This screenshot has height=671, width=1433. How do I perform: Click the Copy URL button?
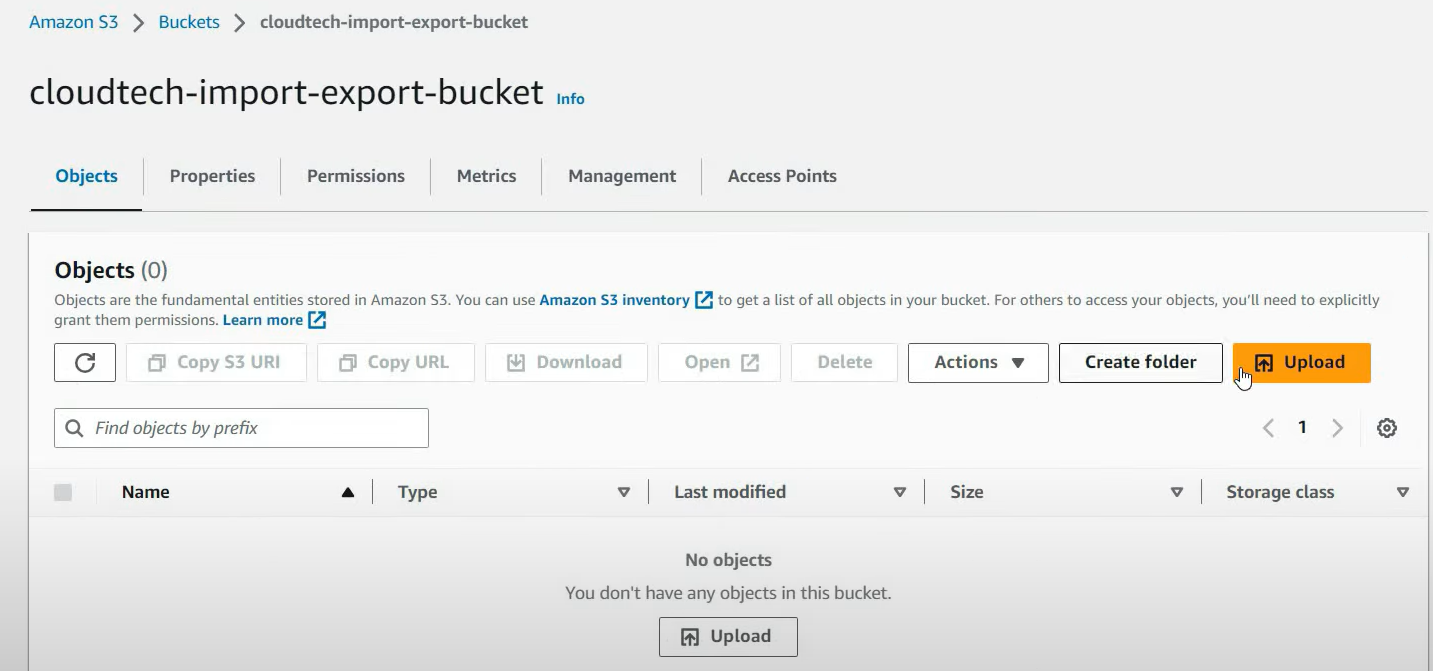tap(395, 363)
